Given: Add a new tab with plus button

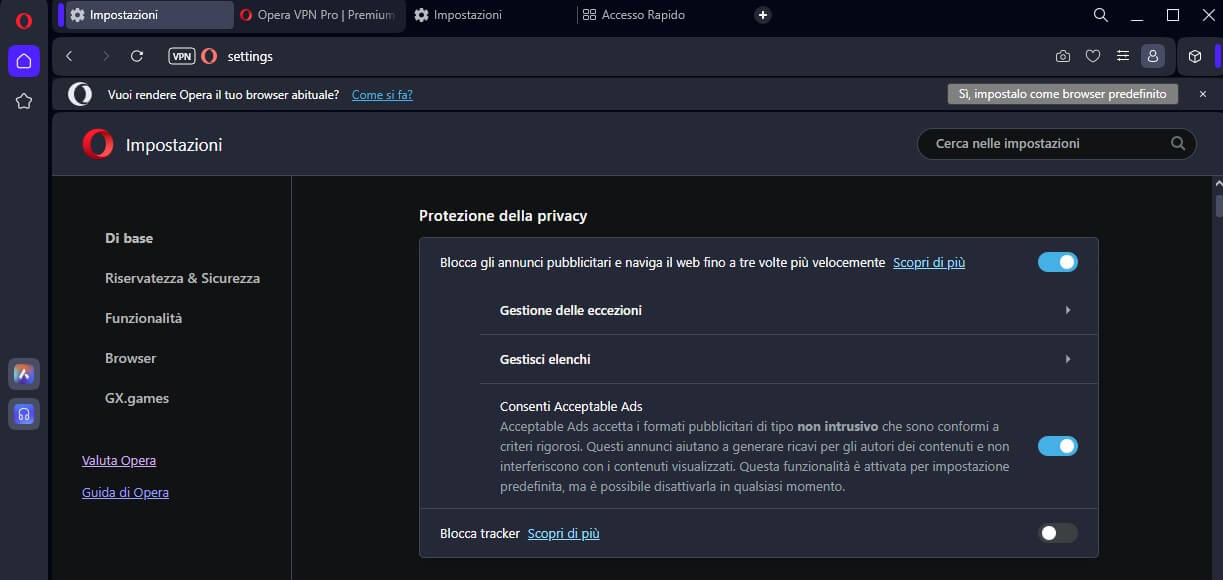Looking at the screenshot, I should 763,15.
